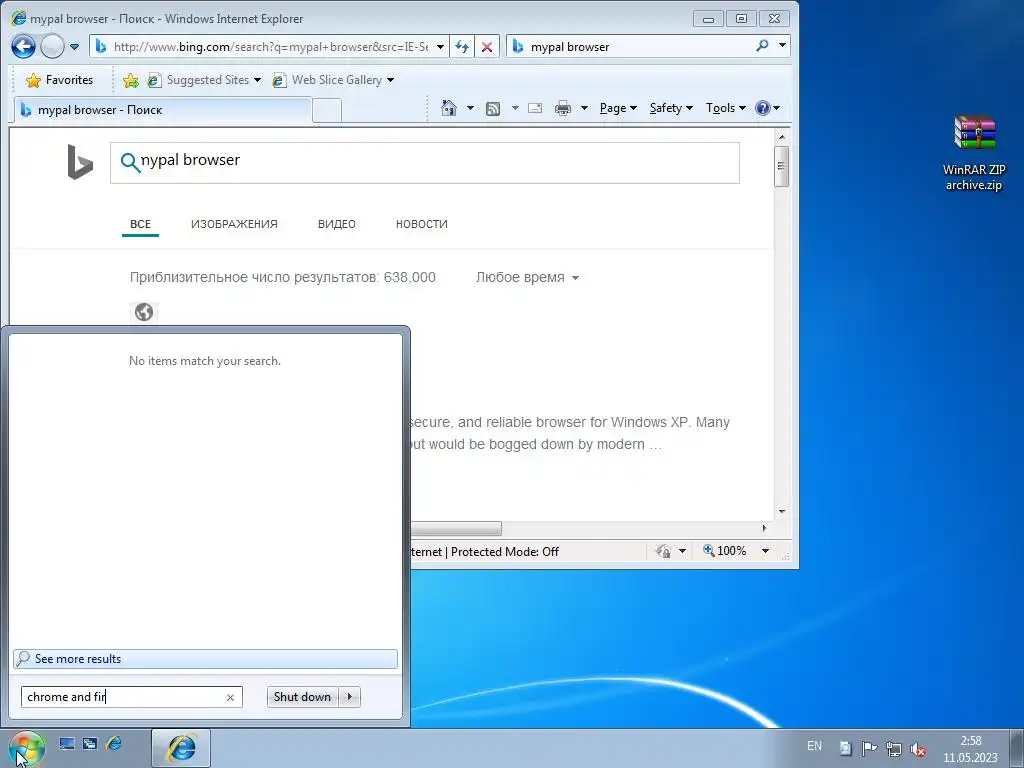This screenshot has height=768, width=1024.
Task: Click Show Desktop quick launch icon
Action: pyautogui.click(x=67, y=743)
